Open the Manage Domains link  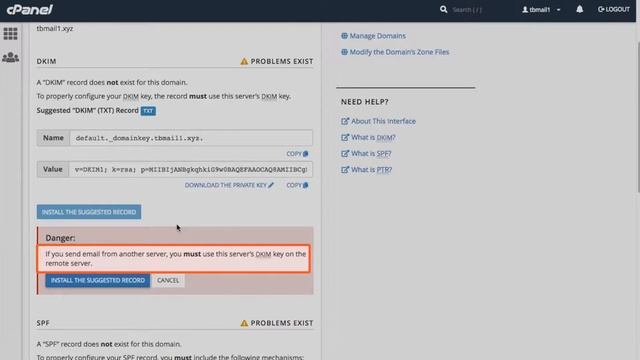click(378, 36)
